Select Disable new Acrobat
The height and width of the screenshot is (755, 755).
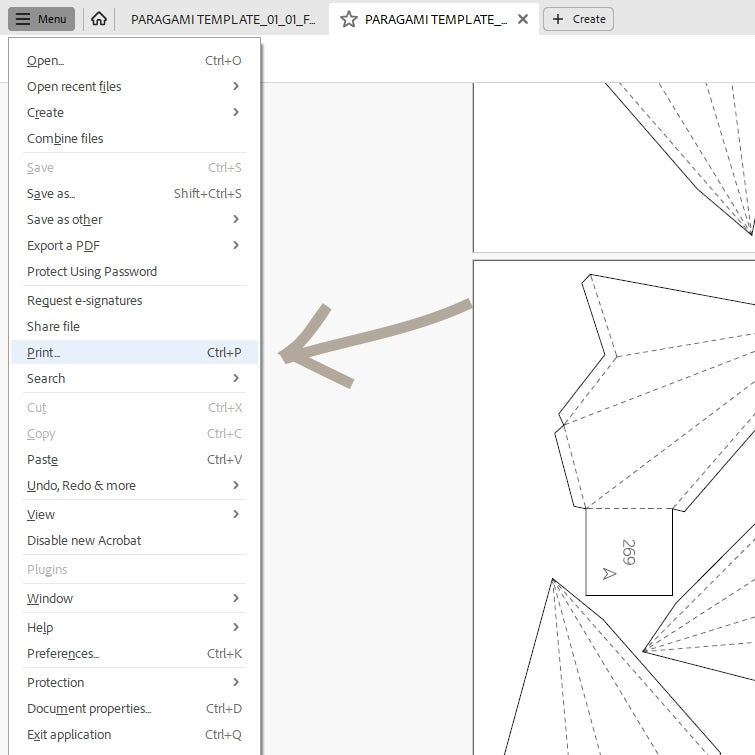pyautogui.click(x=134, y=540)
